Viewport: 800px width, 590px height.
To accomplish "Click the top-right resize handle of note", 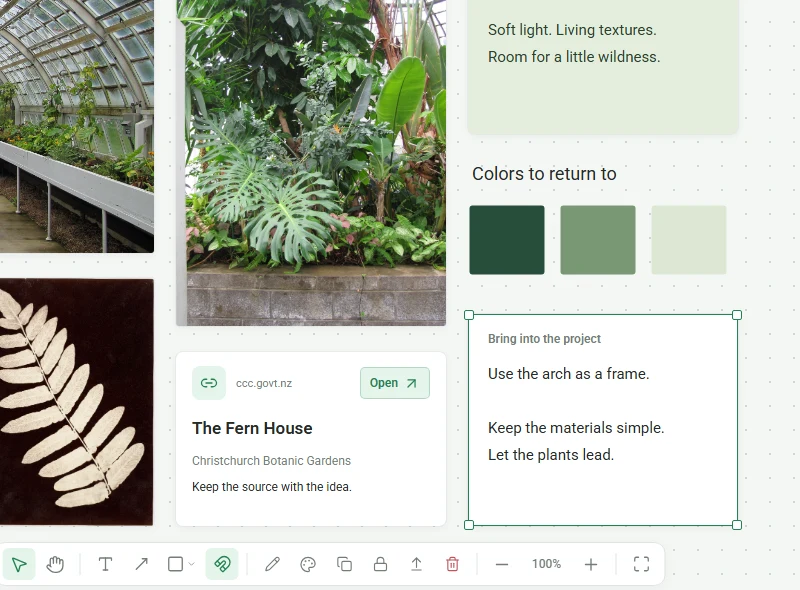I will pos(737,315).
